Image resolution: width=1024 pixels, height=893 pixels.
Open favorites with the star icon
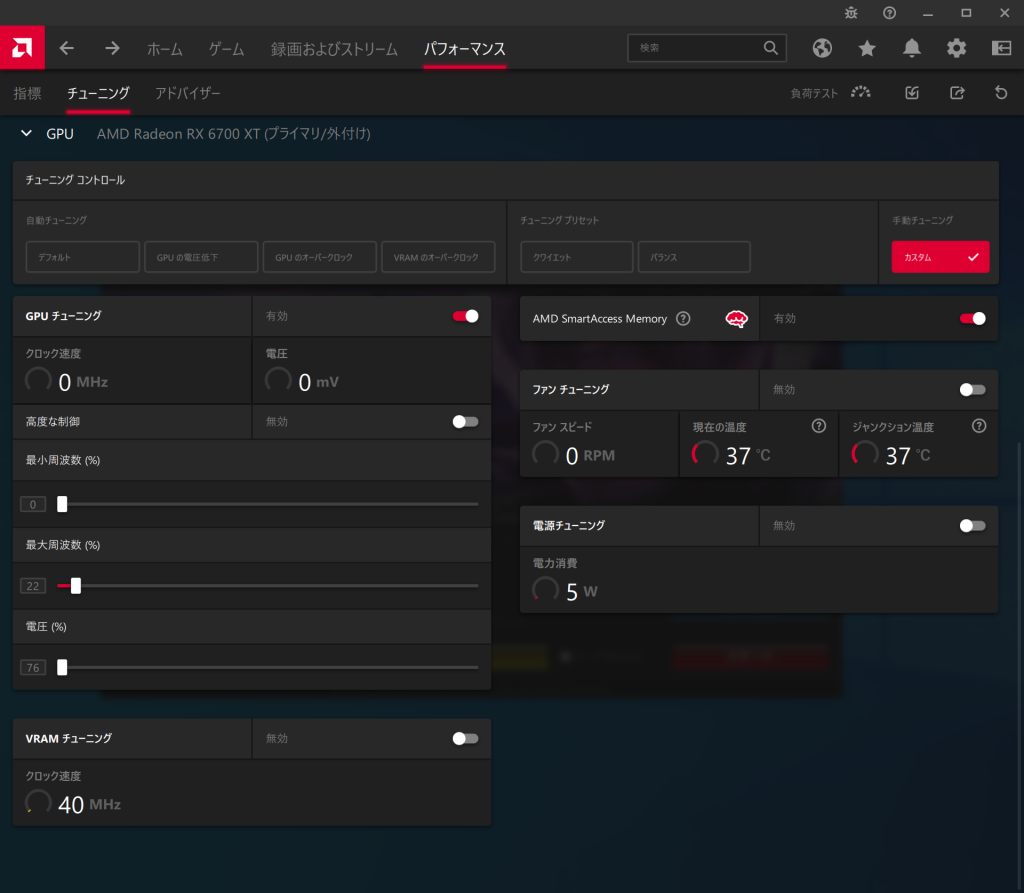pos(867,48)
